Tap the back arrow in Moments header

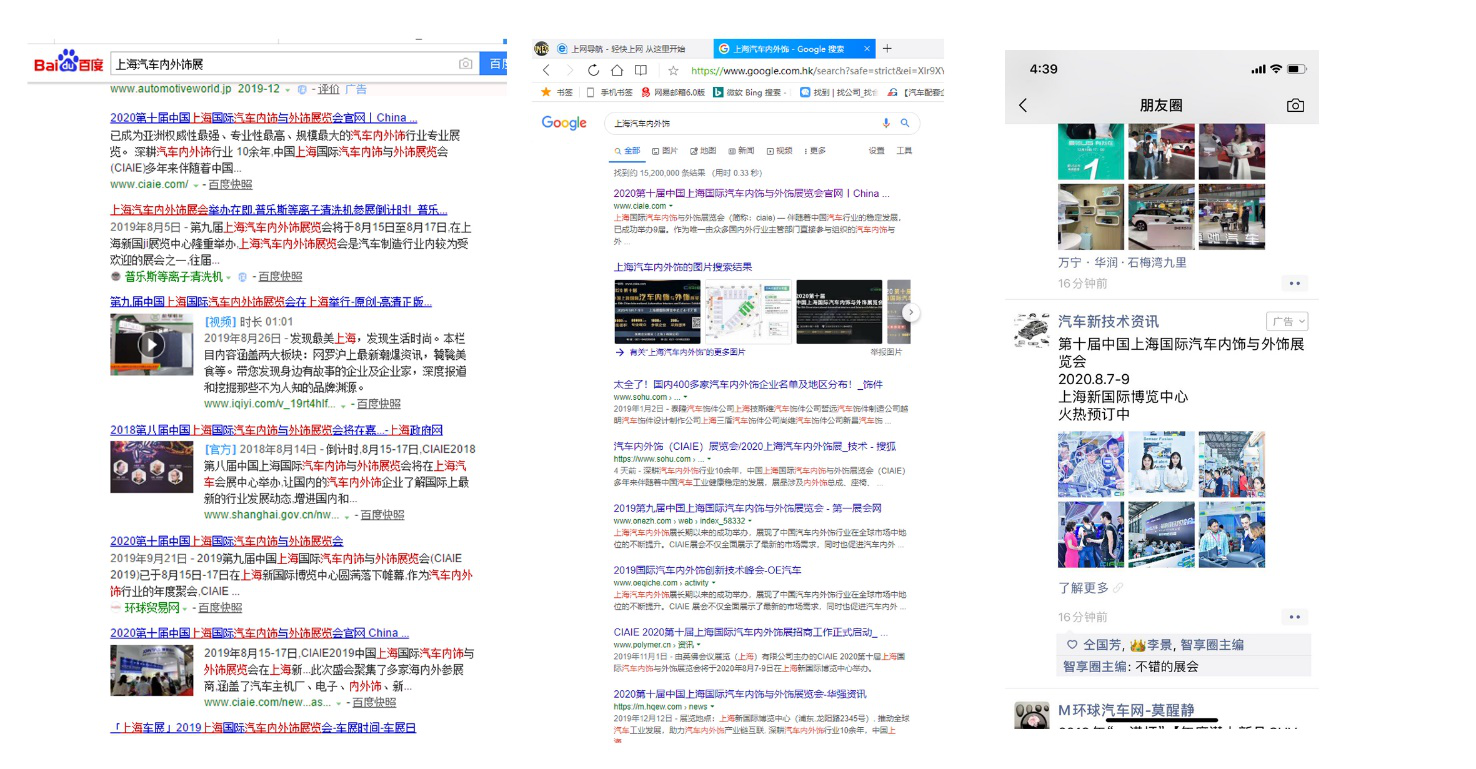pos(1023,105)
